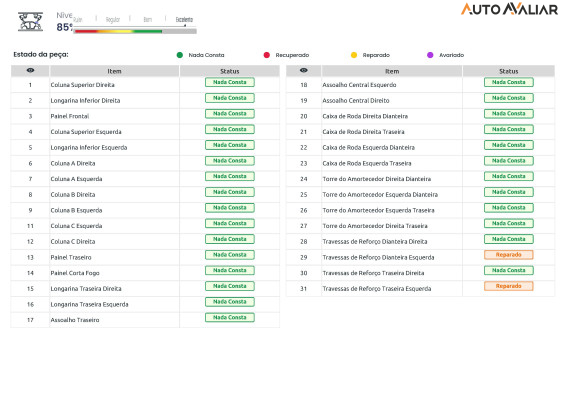Select the red Recuperado legend dot
Viewport: 566px width, 400px height.
click(x=267, y=55)
